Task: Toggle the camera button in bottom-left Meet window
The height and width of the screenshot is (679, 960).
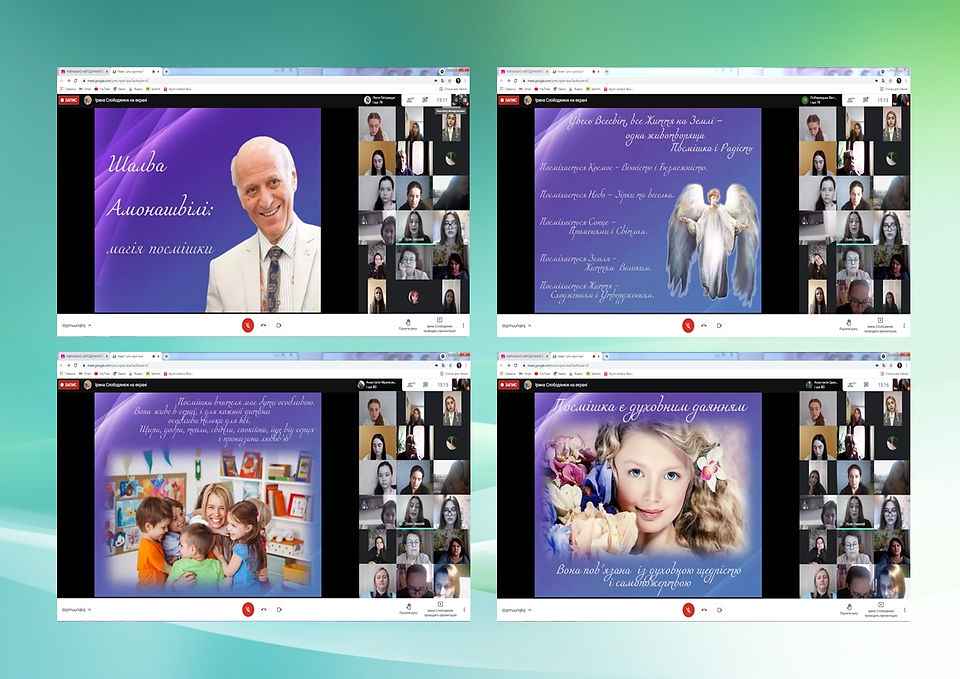Action: click(279, 609)
